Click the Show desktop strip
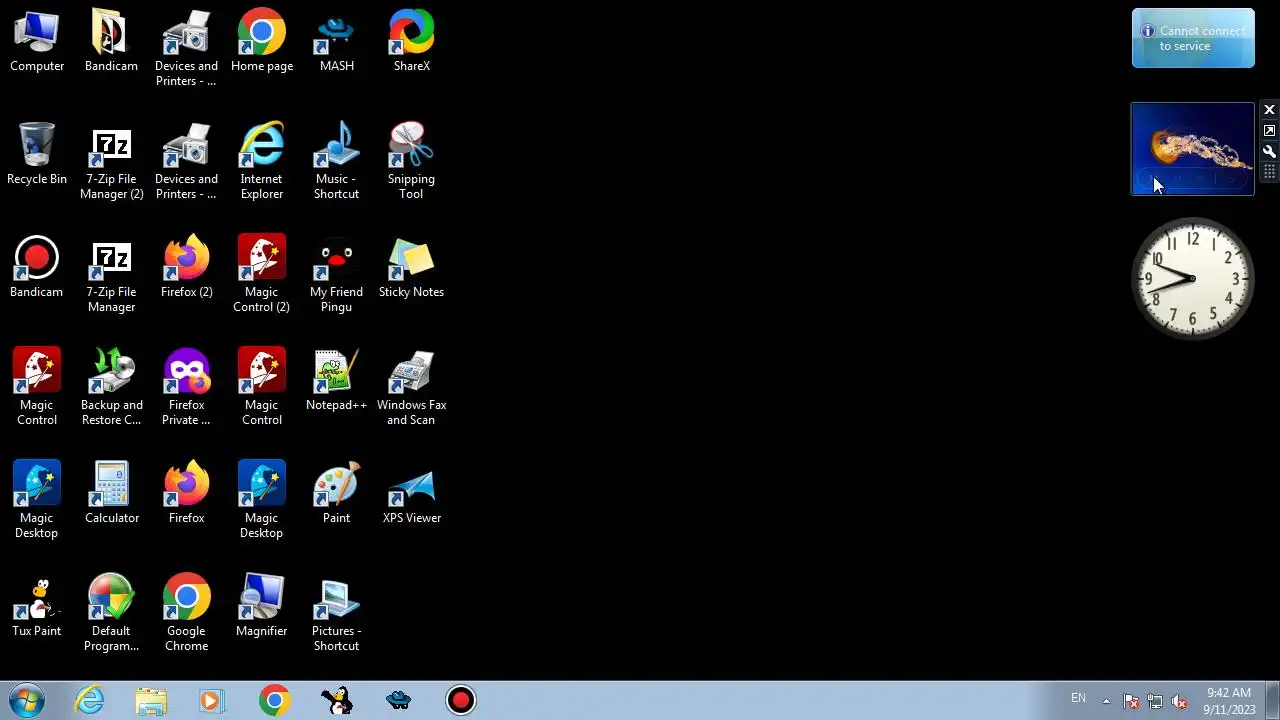Image resolution: width=1280 pixels, height=720 pixels. (x=1272, y=700)
